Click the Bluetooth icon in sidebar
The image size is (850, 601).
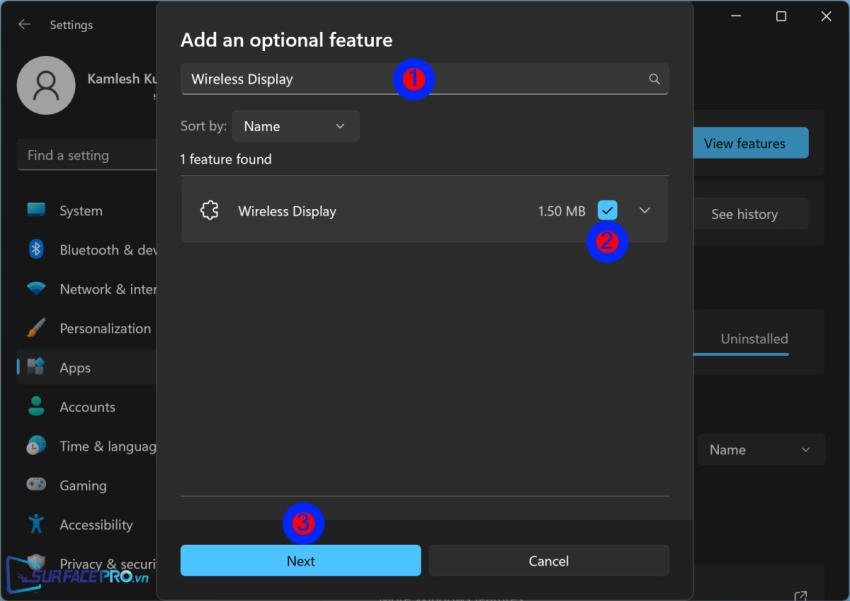(x=37, y=250)
